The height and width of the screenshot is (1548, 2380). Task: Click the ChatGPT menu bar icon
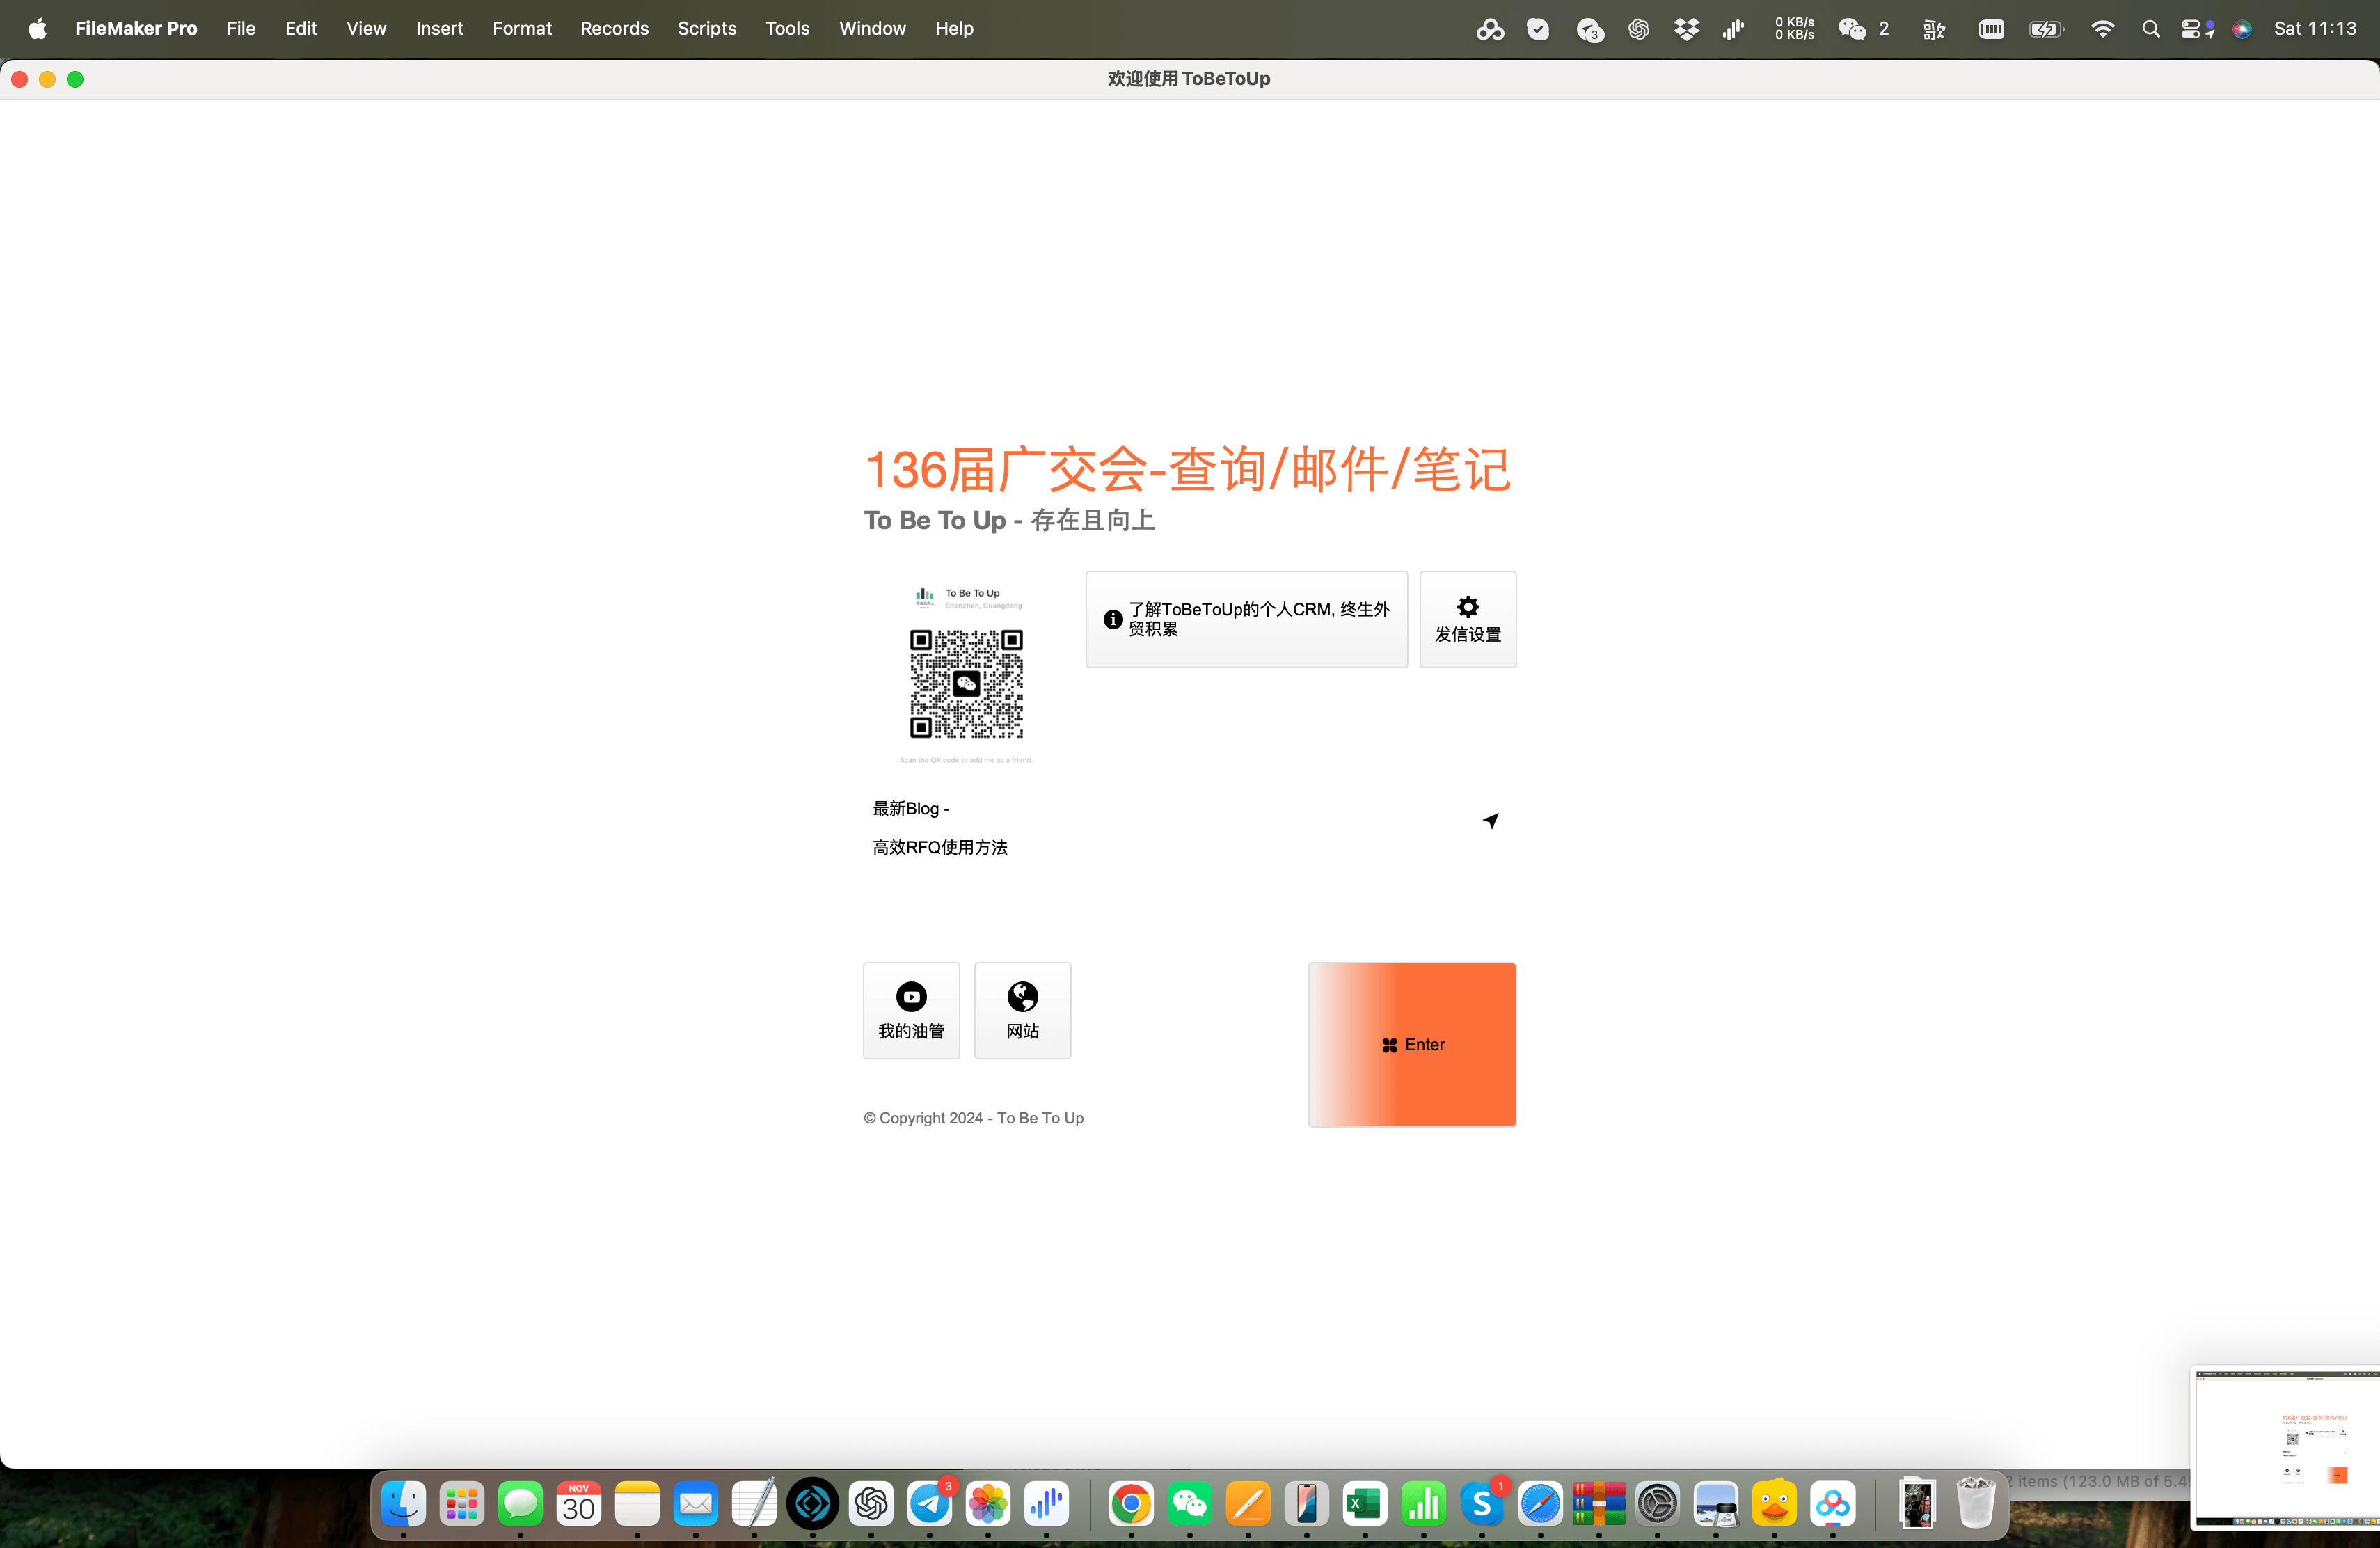coord(1638,29)
